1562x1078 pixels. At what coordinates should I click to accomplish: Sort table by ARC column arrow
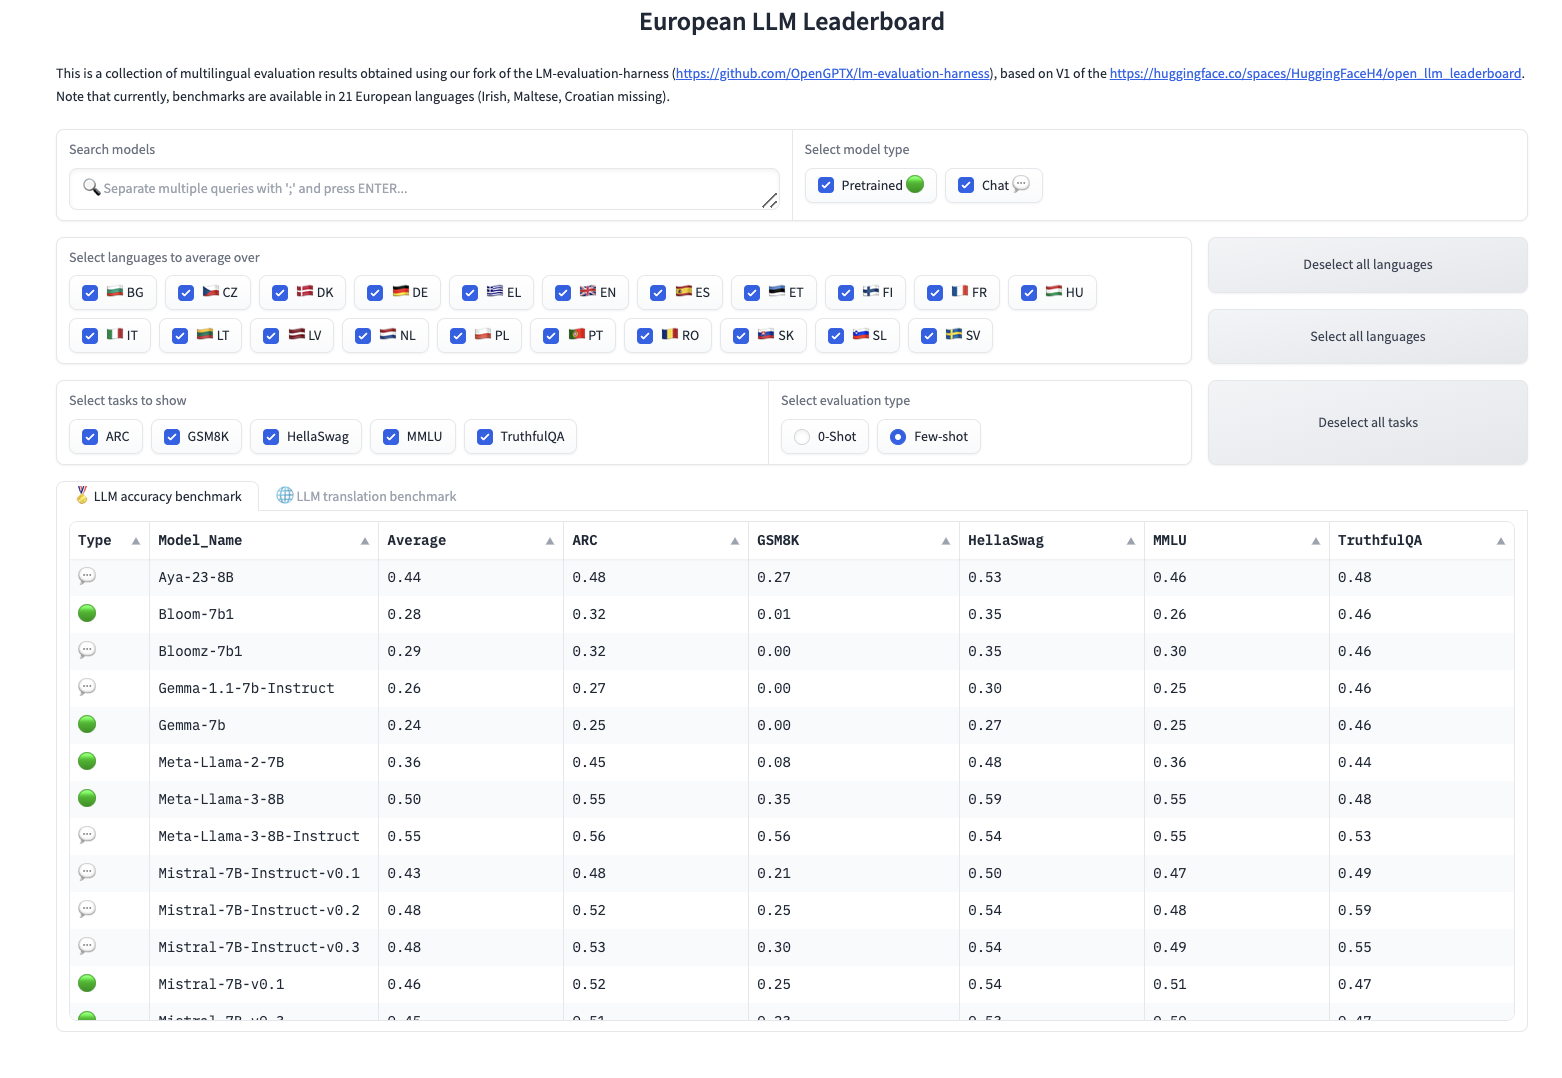(x=735, y=541)
